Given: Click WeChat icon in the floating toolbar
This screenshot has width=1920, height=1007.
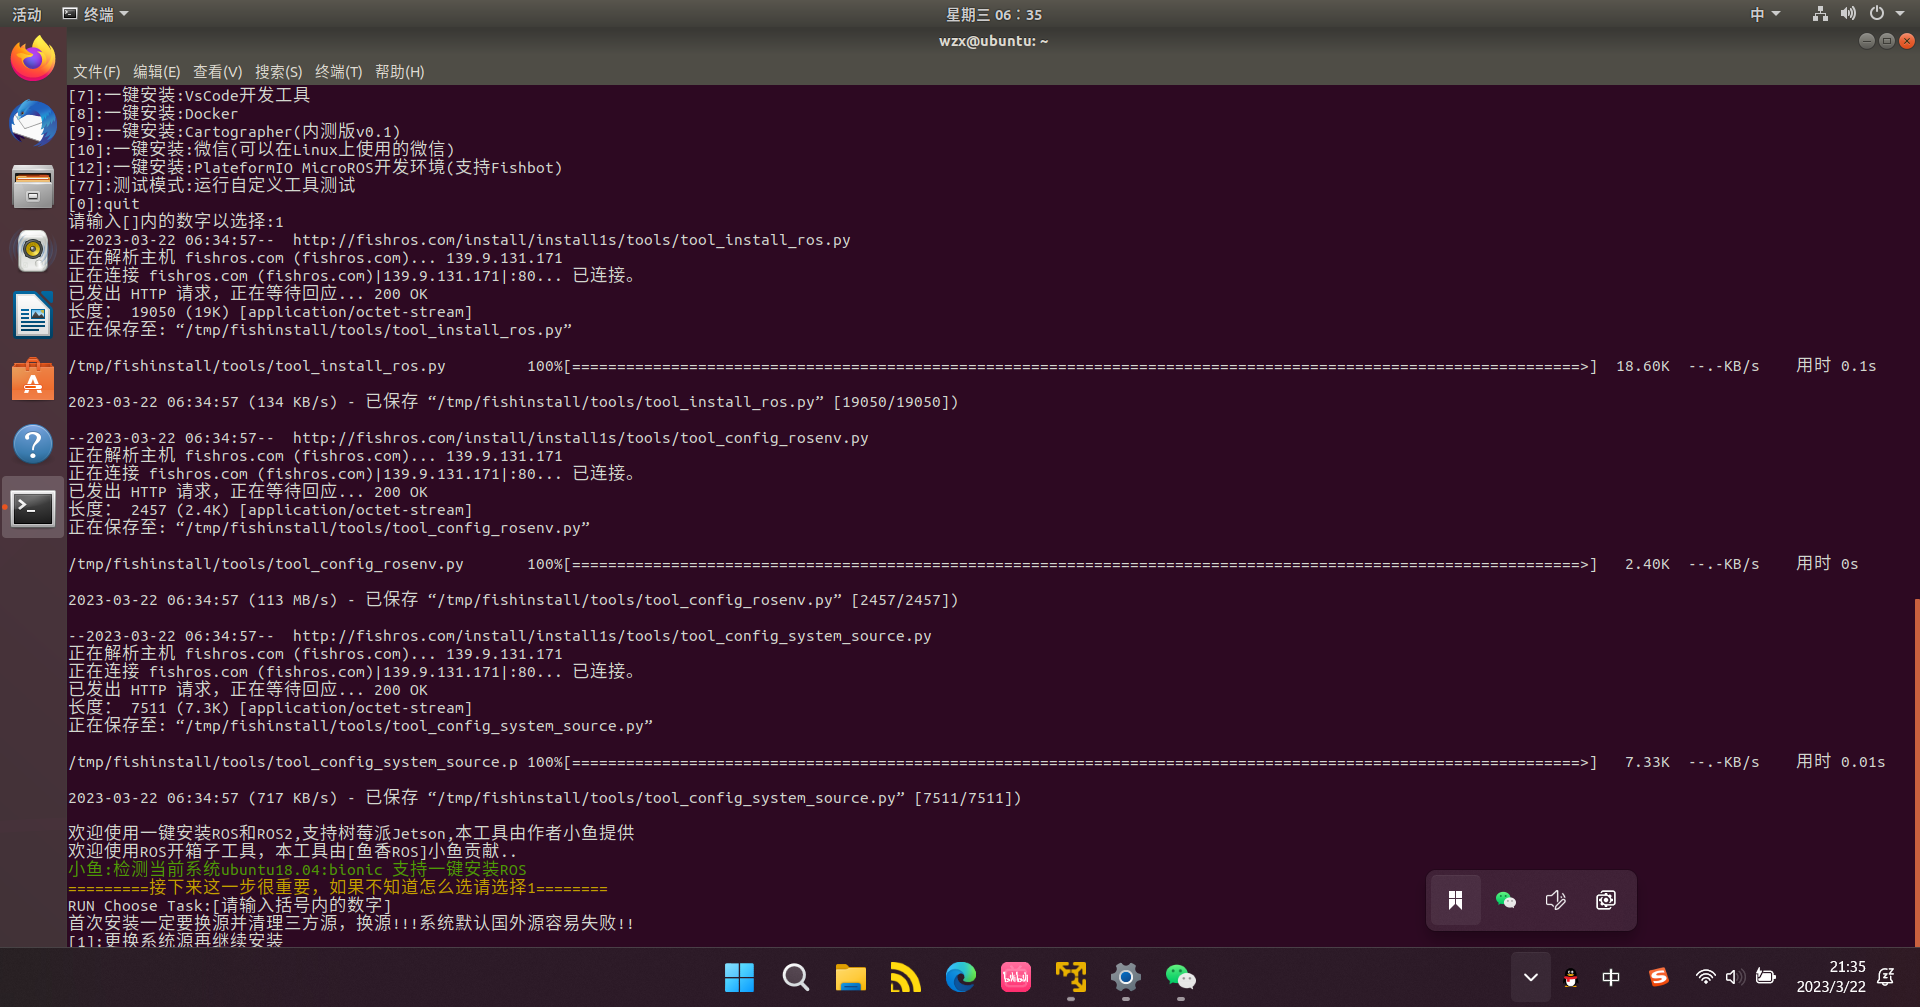Looking at the screenshot, I should (1505, 900).
